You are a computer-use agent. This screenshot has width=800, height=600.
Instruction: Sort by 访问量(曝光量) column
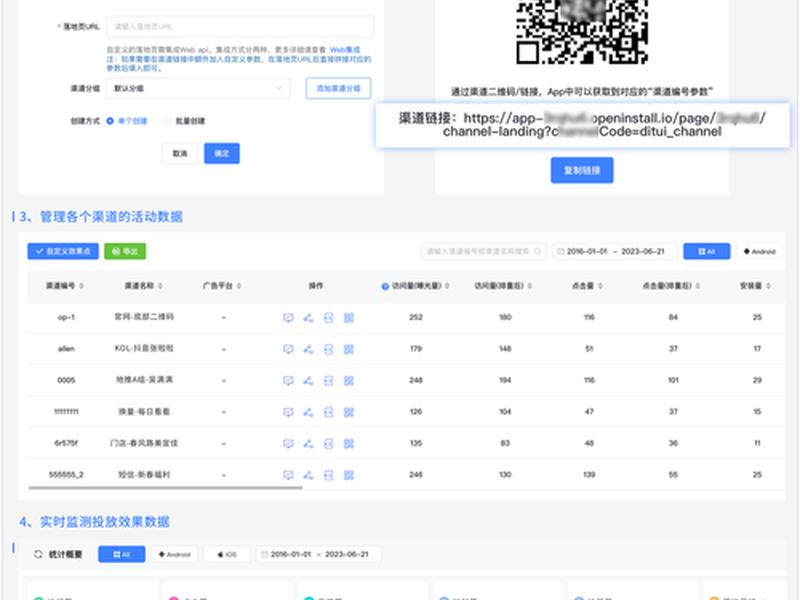[x=447, y=286]
